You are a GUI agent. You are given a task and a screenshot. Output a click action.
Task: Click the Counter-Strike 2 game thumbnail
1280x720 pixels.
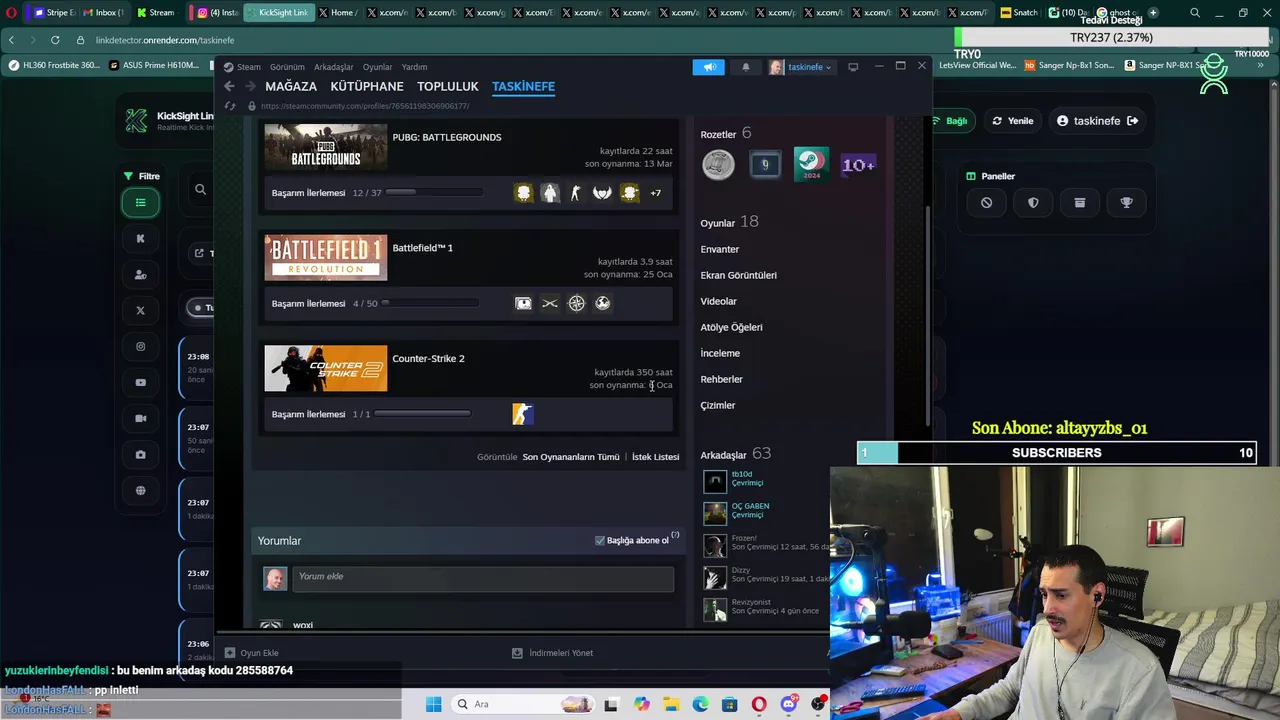pos(325,368)
